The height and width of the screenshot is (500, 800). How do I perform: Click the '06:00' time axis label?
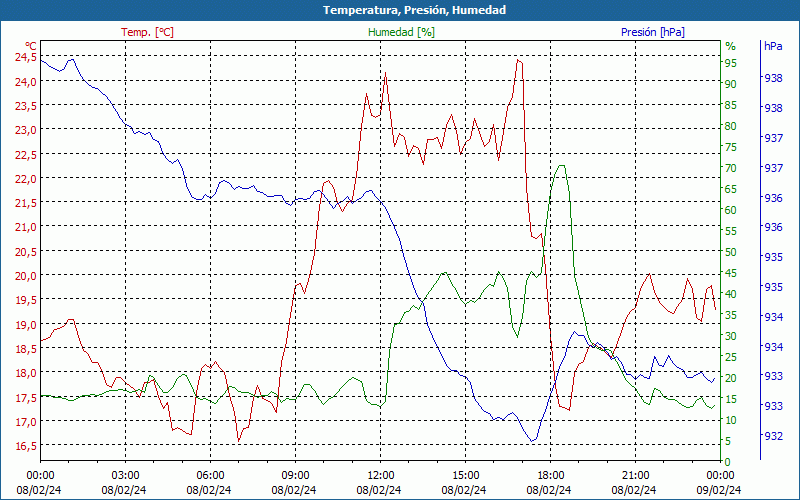coord(210,476)
